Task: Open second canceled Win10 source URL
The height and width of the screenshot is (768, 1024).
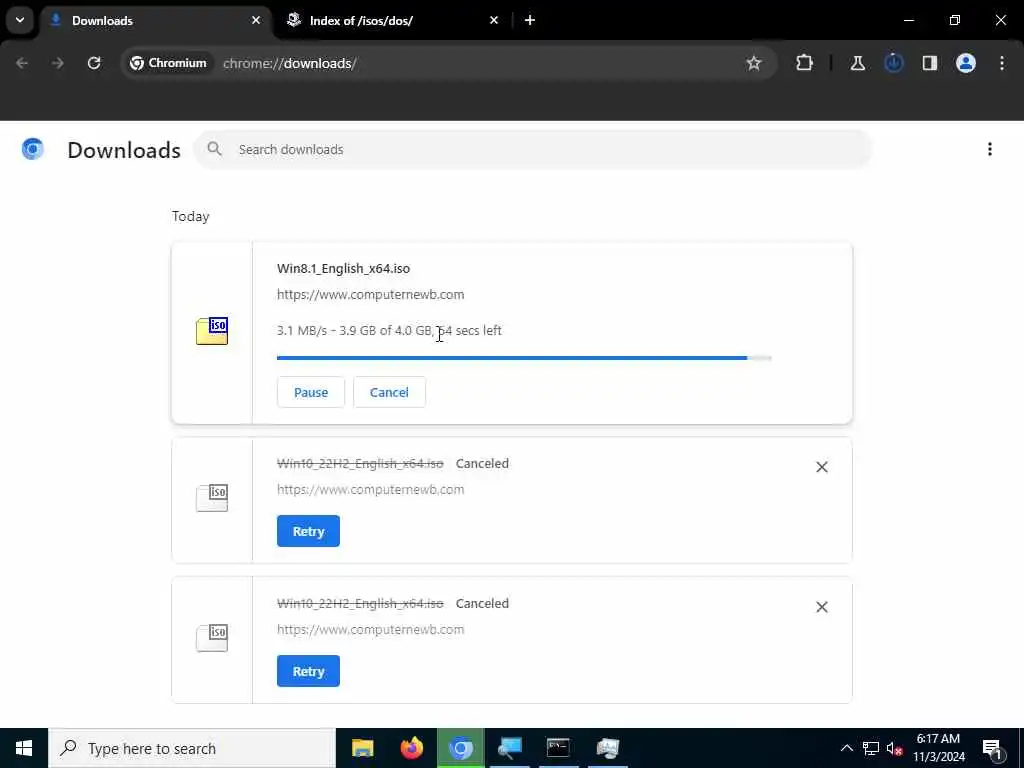Action: [370, 630]
